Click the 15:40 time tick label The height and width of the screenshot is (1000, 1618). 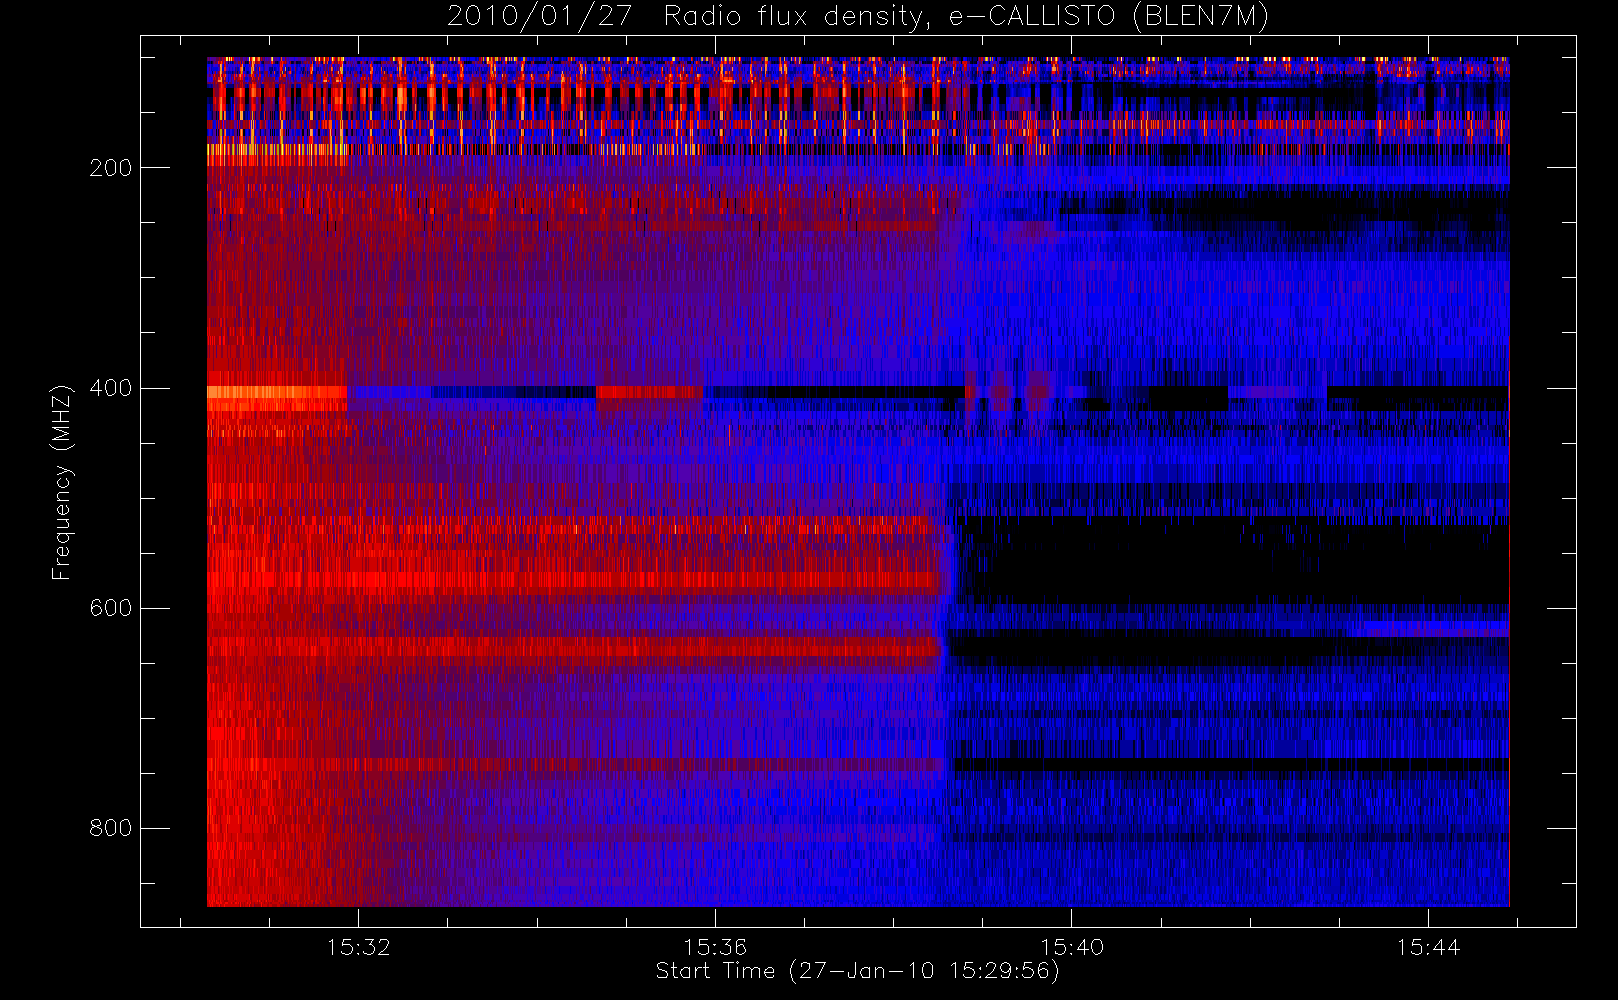pos(1072,947)
